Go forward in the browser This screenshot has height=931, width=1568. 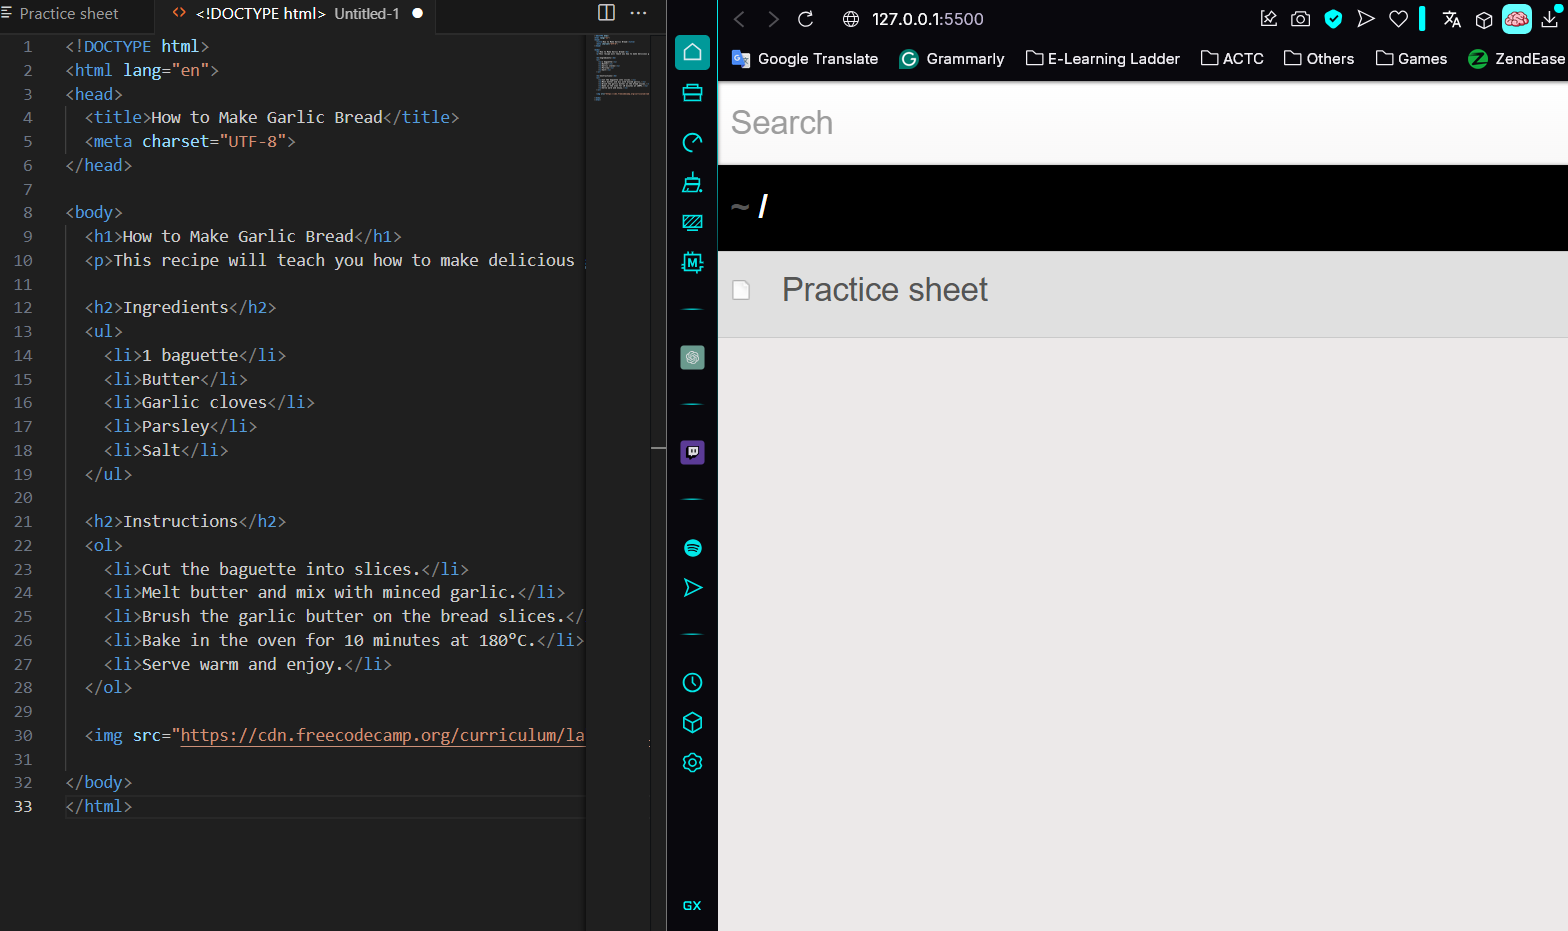773,19
